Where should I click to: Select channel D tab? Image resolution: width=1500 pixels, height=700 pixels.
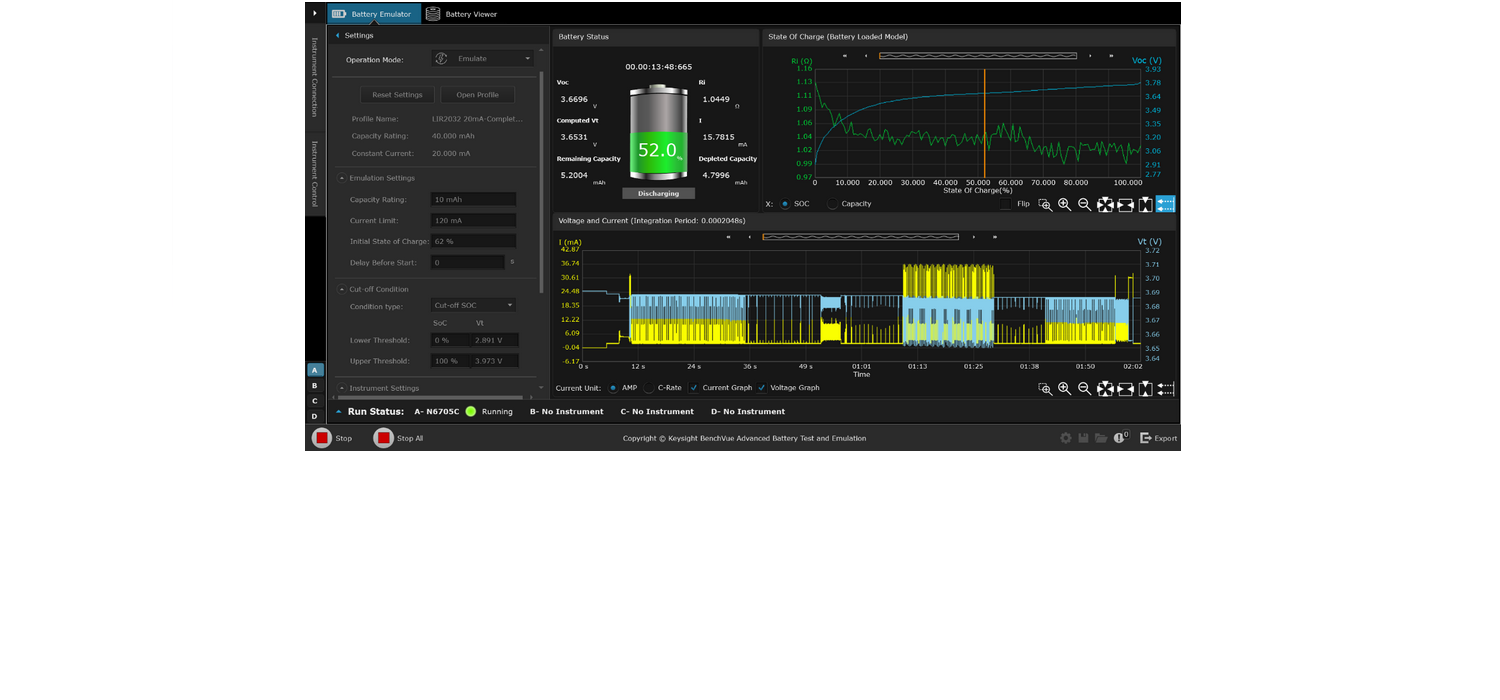(x=315, y=416)
